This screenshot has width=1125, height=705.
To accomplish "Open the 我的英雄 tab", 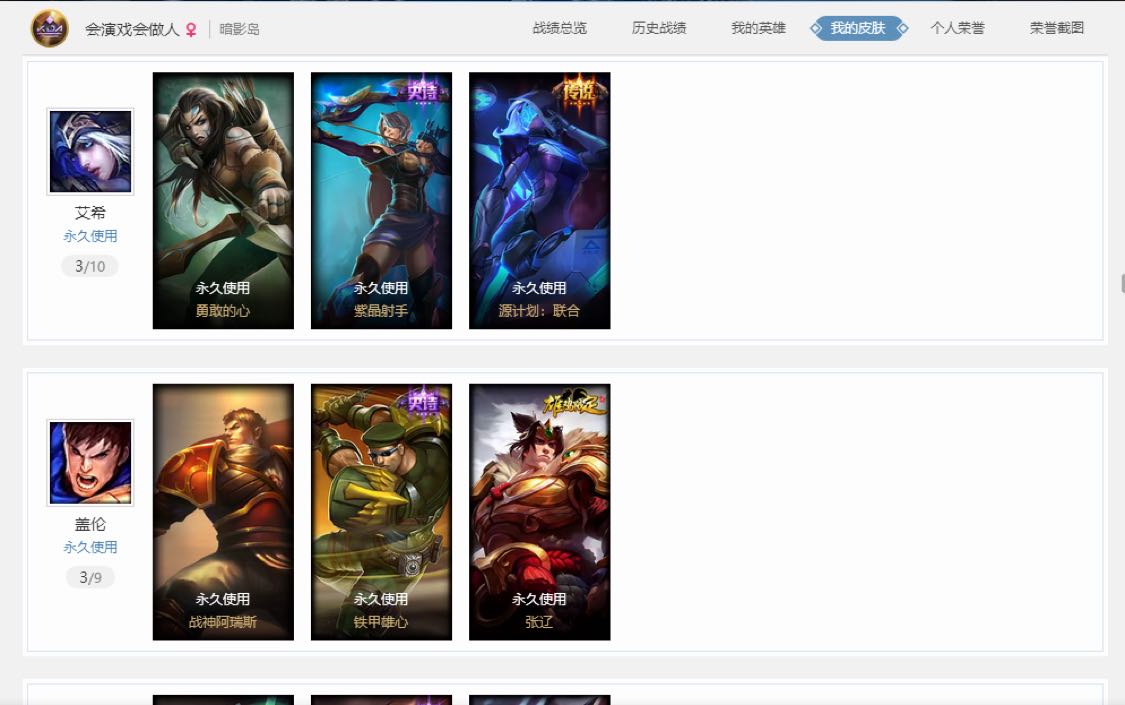I will click(758, 28).
